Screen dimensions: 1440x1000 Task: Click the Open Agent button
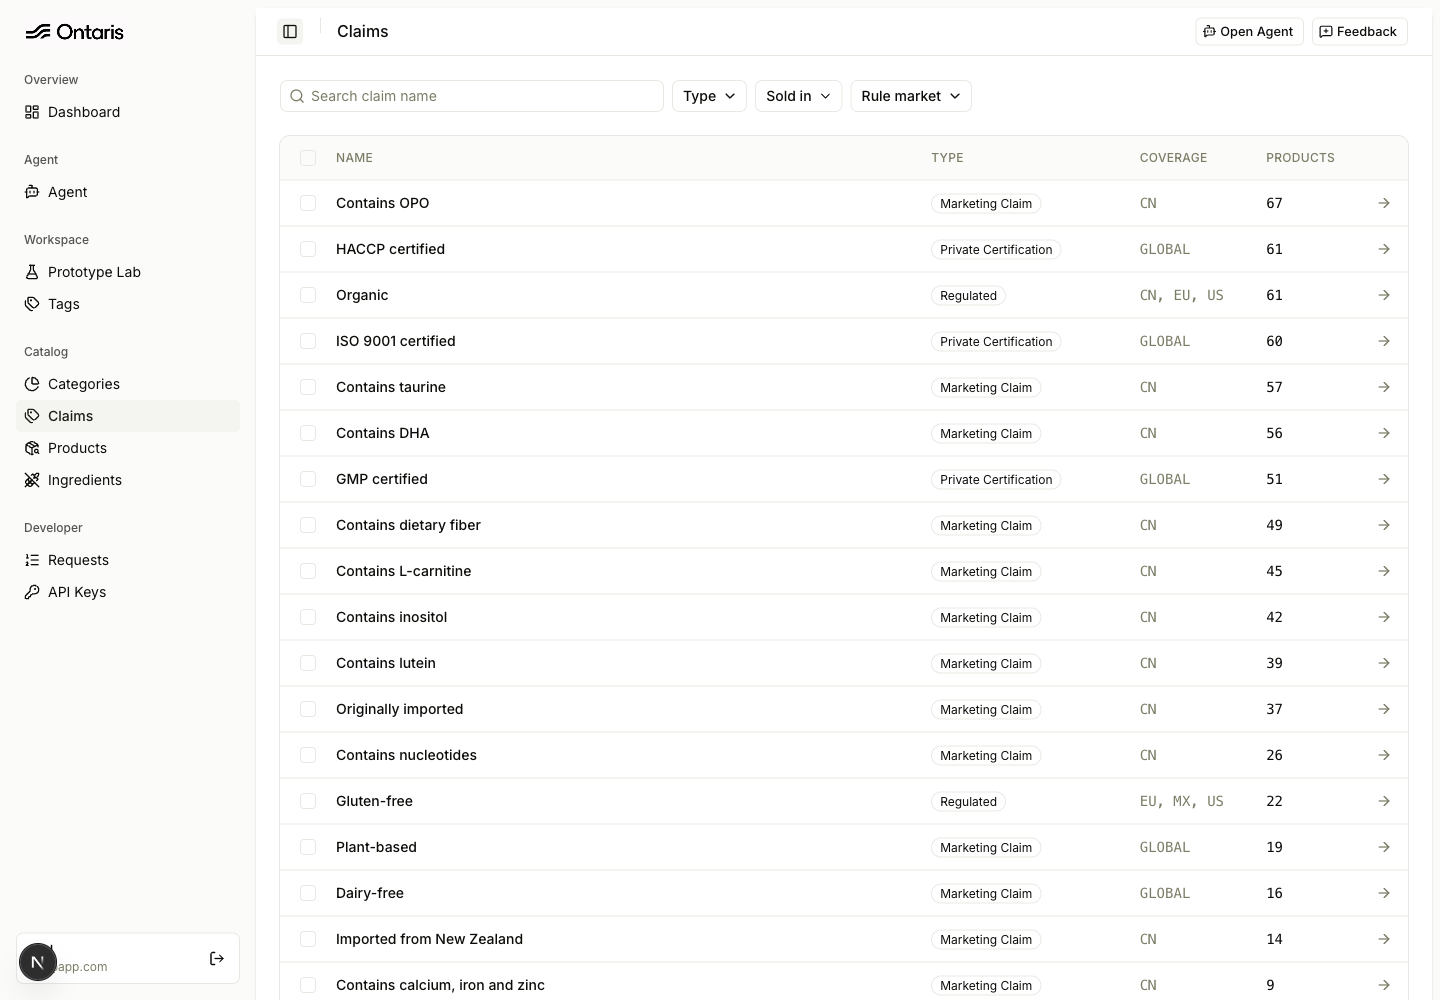1249,31
